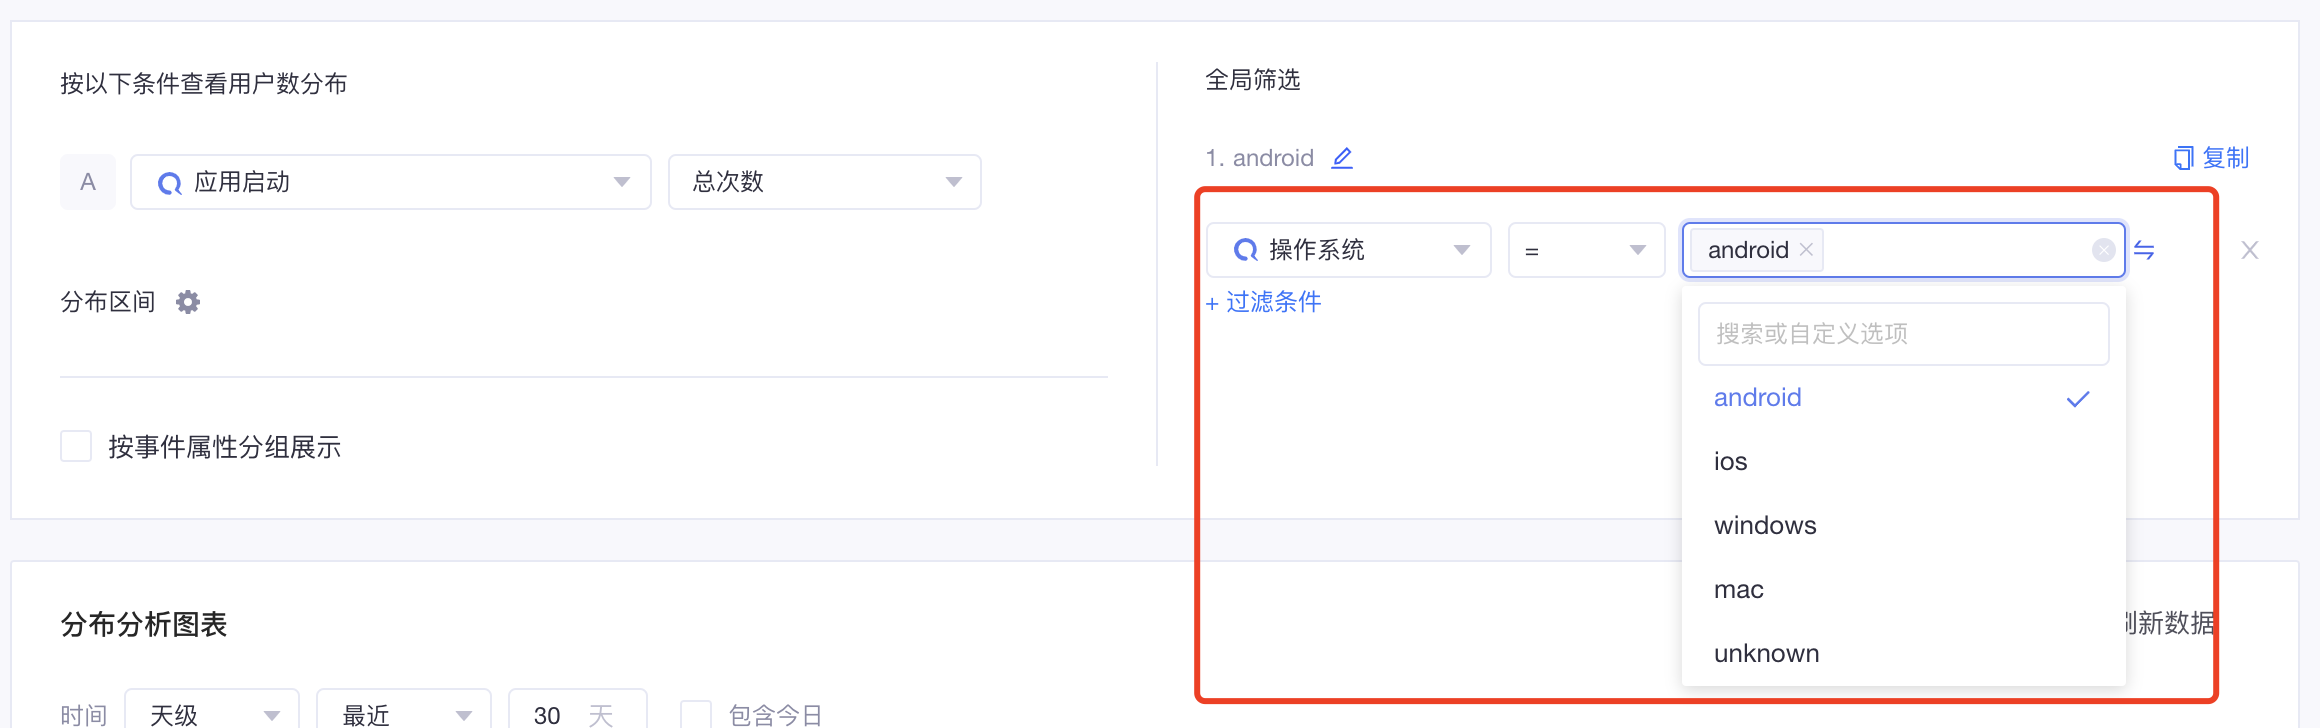Uncheck the selected android option in list

[1904, 398]
